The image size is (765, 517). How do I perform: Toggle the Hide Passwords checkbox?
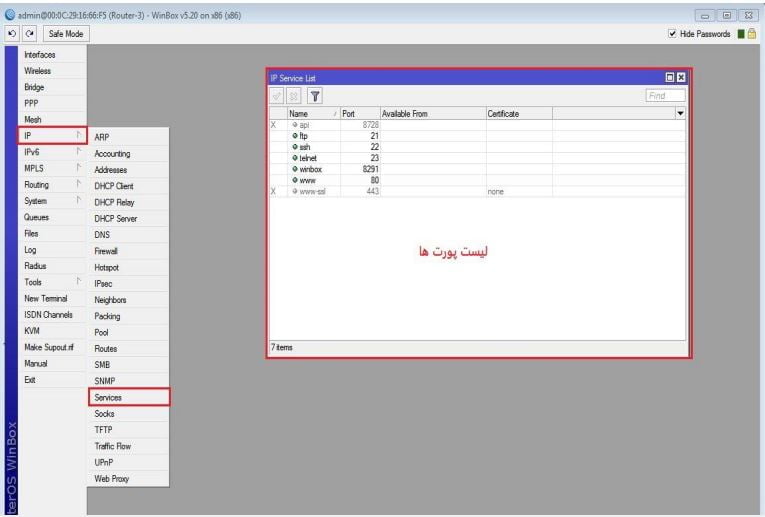(671, 33)
